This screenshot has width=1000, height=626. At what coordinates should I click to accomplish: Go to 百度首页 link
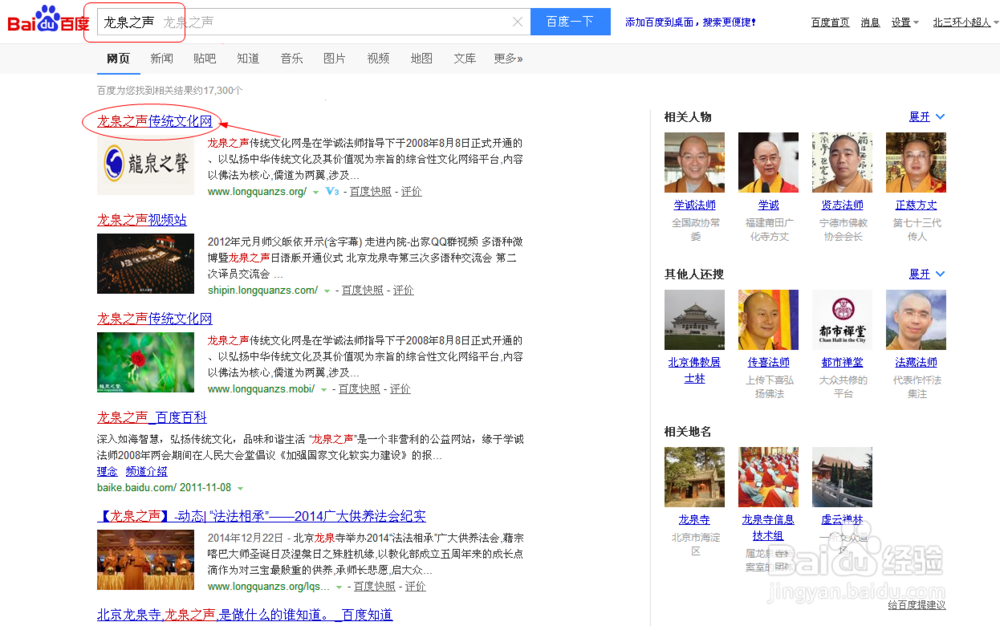pyautogui.click(x=830, y=22)
